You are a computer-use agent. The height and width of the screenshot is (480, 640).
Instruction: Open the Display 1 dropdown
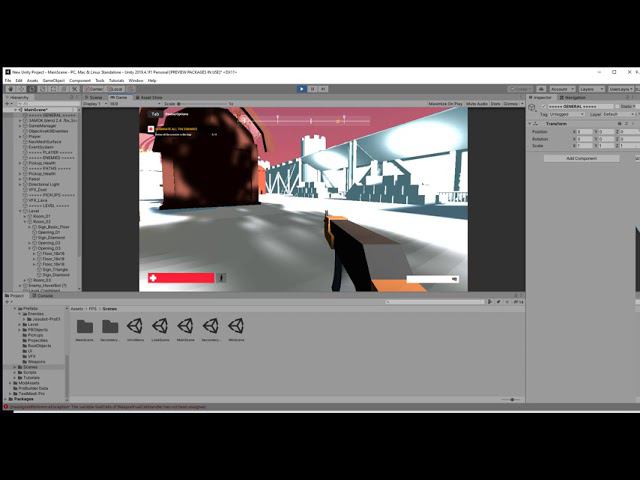[95, 104]
